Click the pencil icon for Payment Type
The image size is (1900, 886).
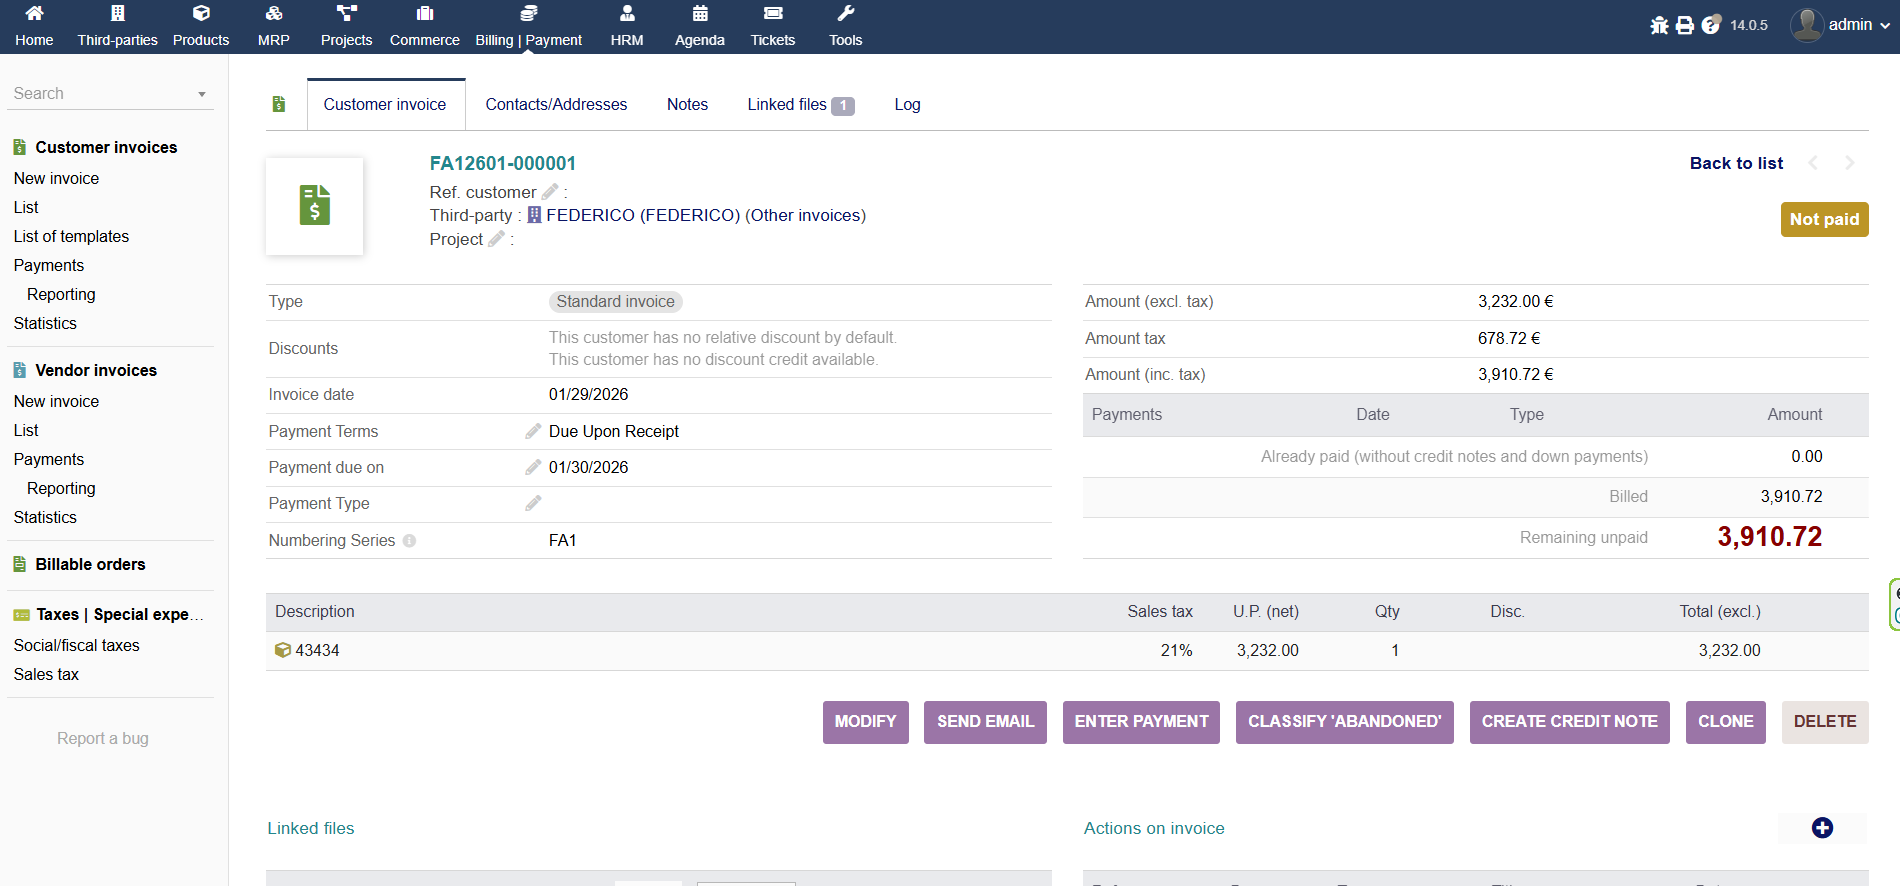click(533, 503)
